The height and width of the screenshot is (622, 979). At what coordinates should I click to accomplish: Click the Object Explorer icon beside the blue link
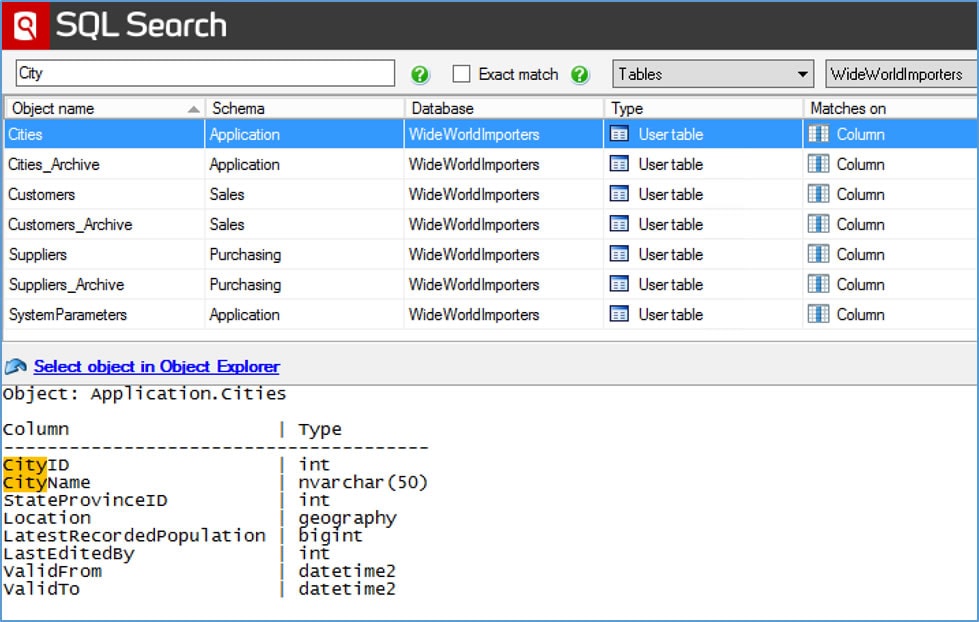tap(16, 366)
